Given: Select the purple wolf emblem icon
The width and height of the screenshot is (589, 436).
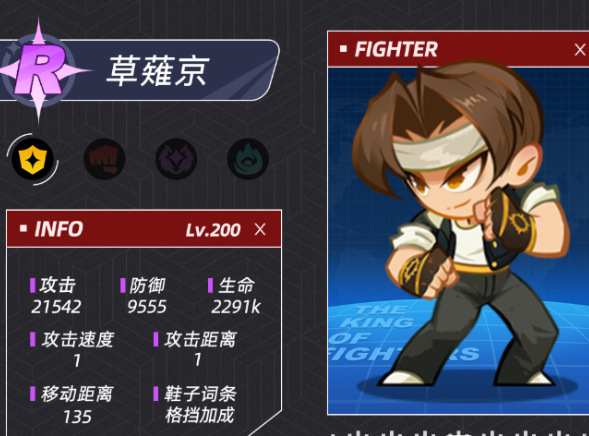Looking at the screenshot, I should [x=176, y=159].
